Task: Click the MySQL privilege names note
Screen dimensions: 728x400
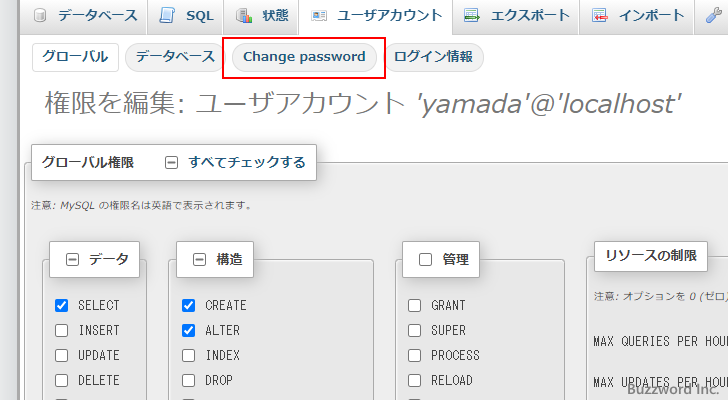Action: coord(141,206)
